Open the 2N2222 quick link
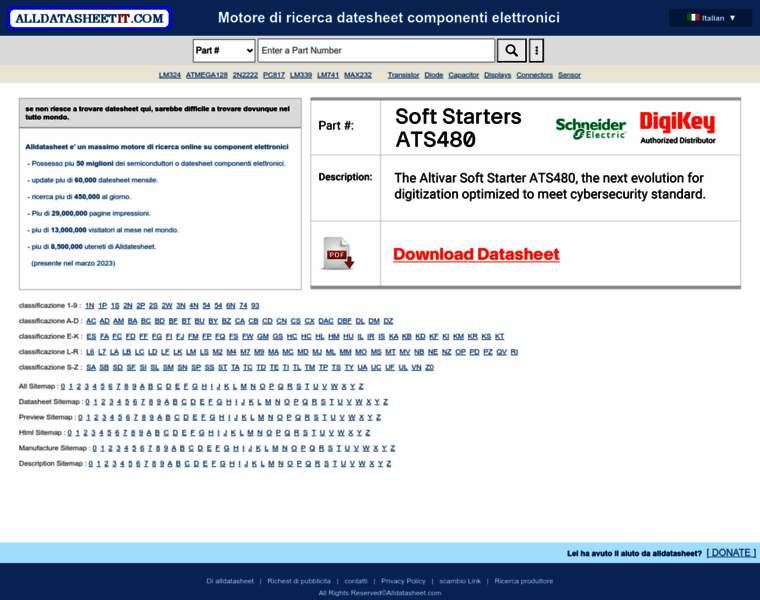Viewport: 760px width, 600px height. [245, 75]
